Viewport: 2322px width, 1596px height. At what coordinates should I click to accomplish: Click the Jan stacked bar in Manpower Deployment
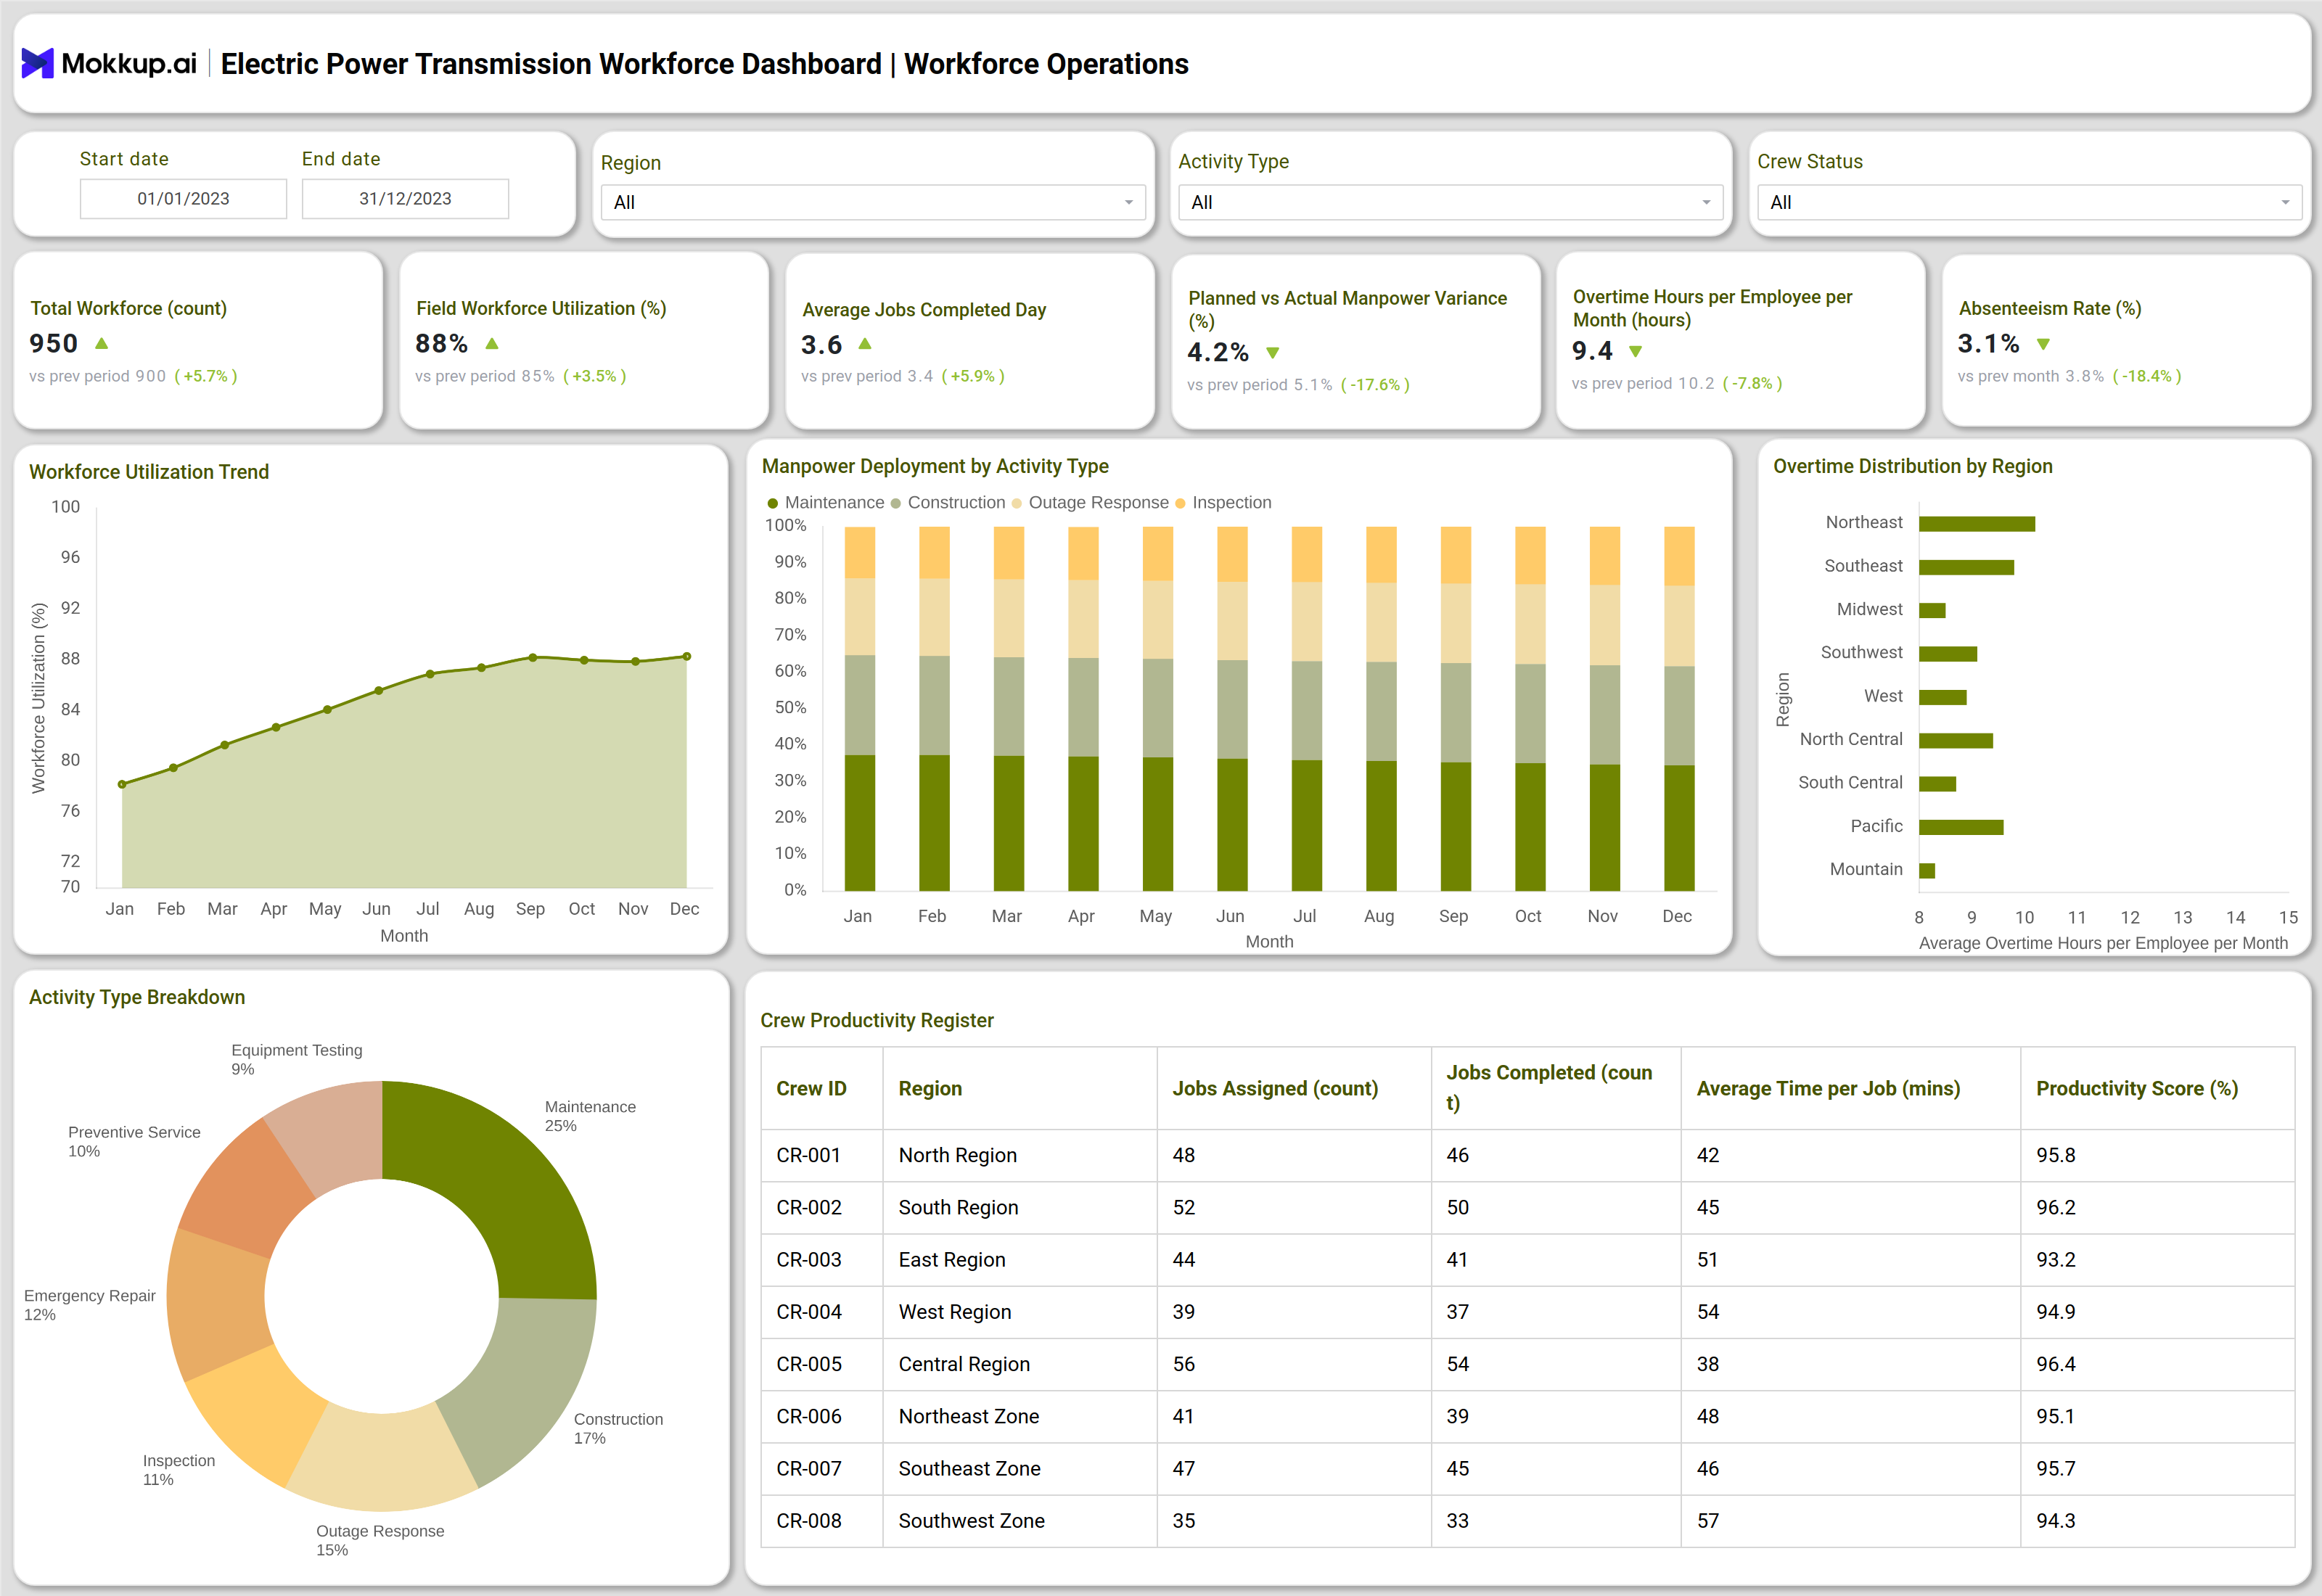[860, 708]
